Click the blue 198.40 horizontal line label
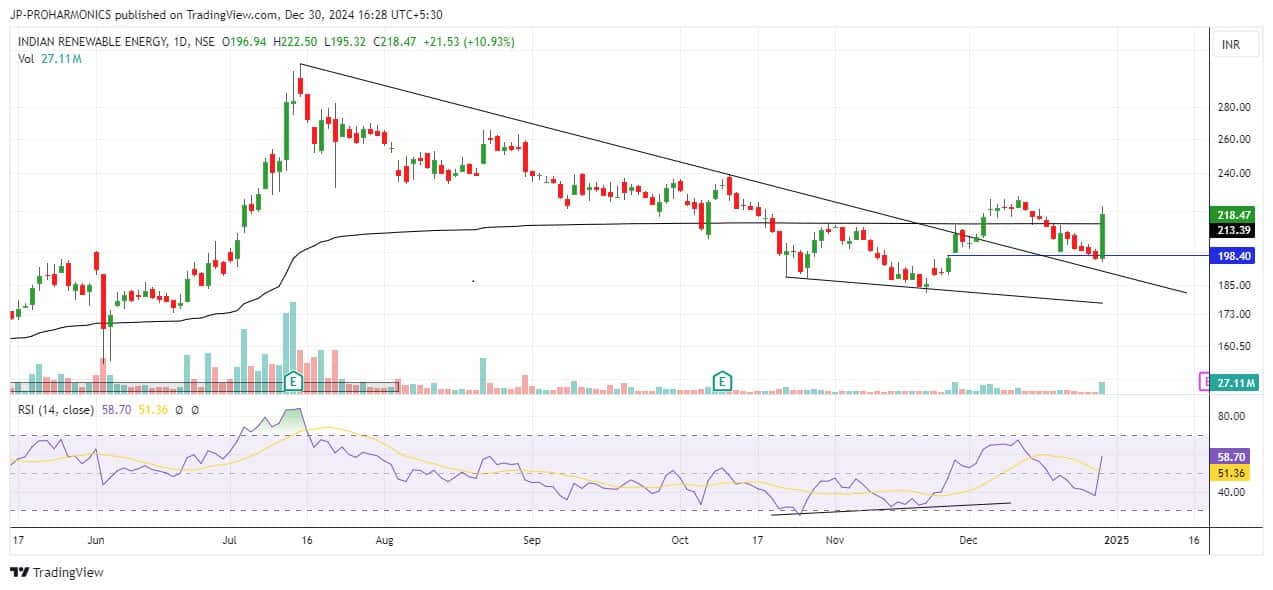 tap(1230, 256)
